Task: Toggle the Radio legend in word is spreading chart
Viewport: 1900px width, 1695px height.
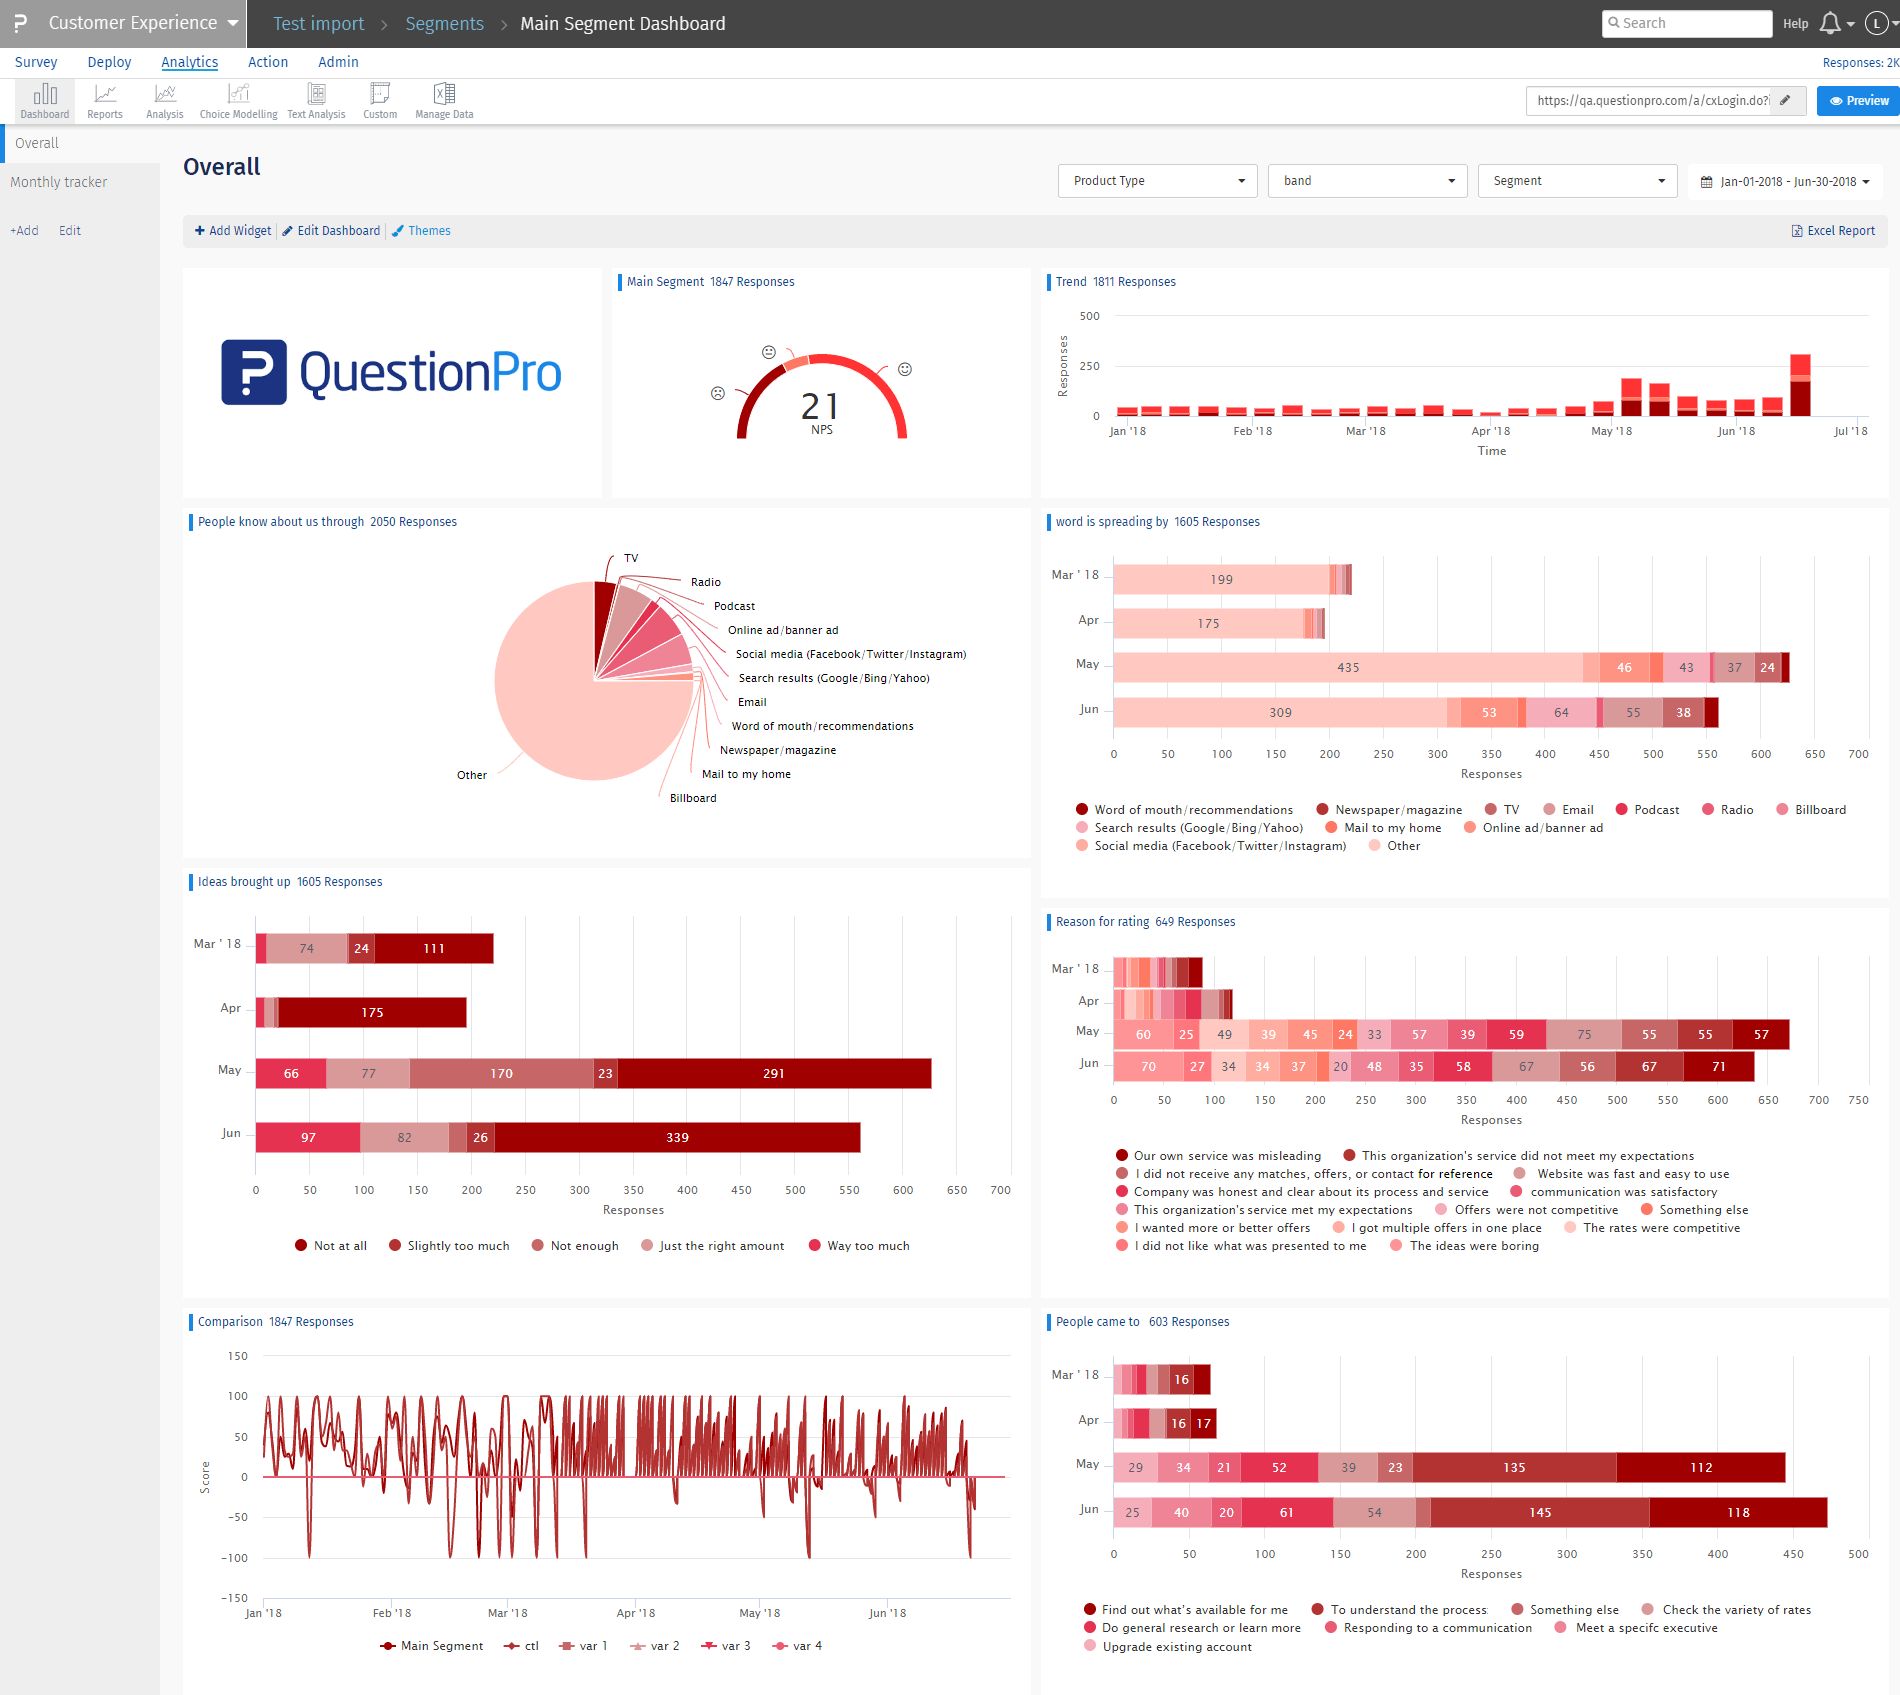Action: [x=1727, y=810]
